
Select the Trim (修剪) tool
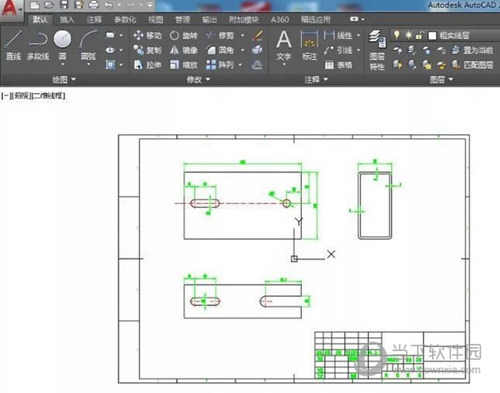(x=220, y=35)
